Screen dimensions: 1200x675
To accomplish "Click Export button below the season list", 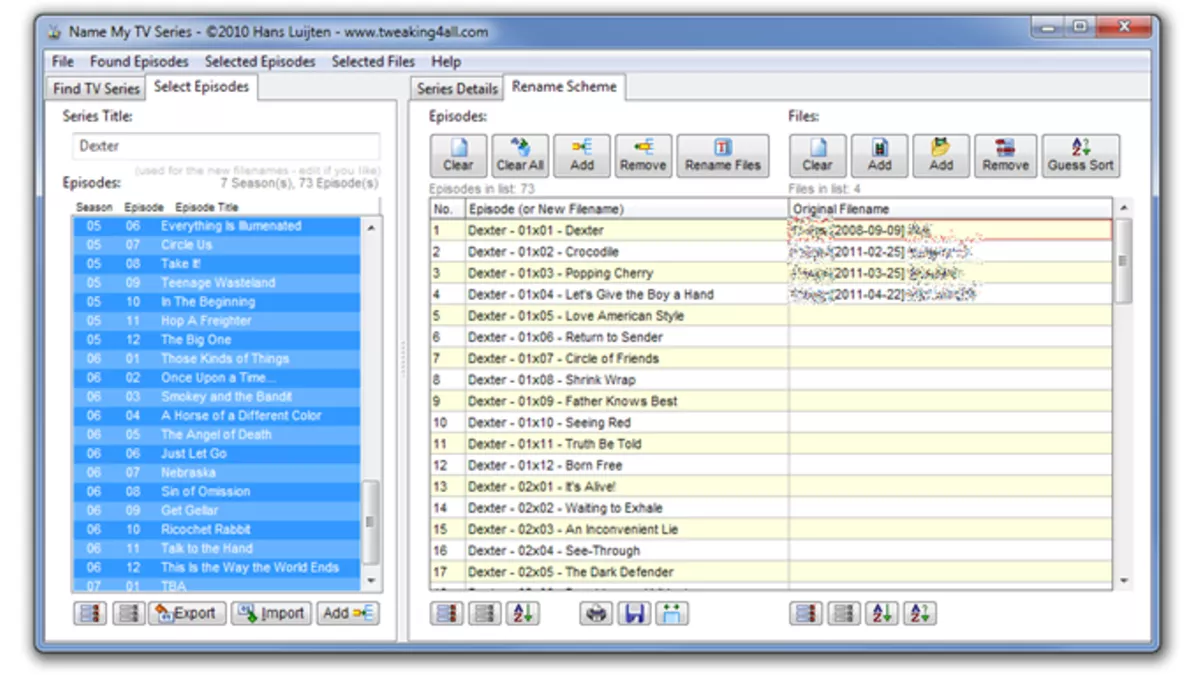I will pyautogui.click(x=187, y=613).
